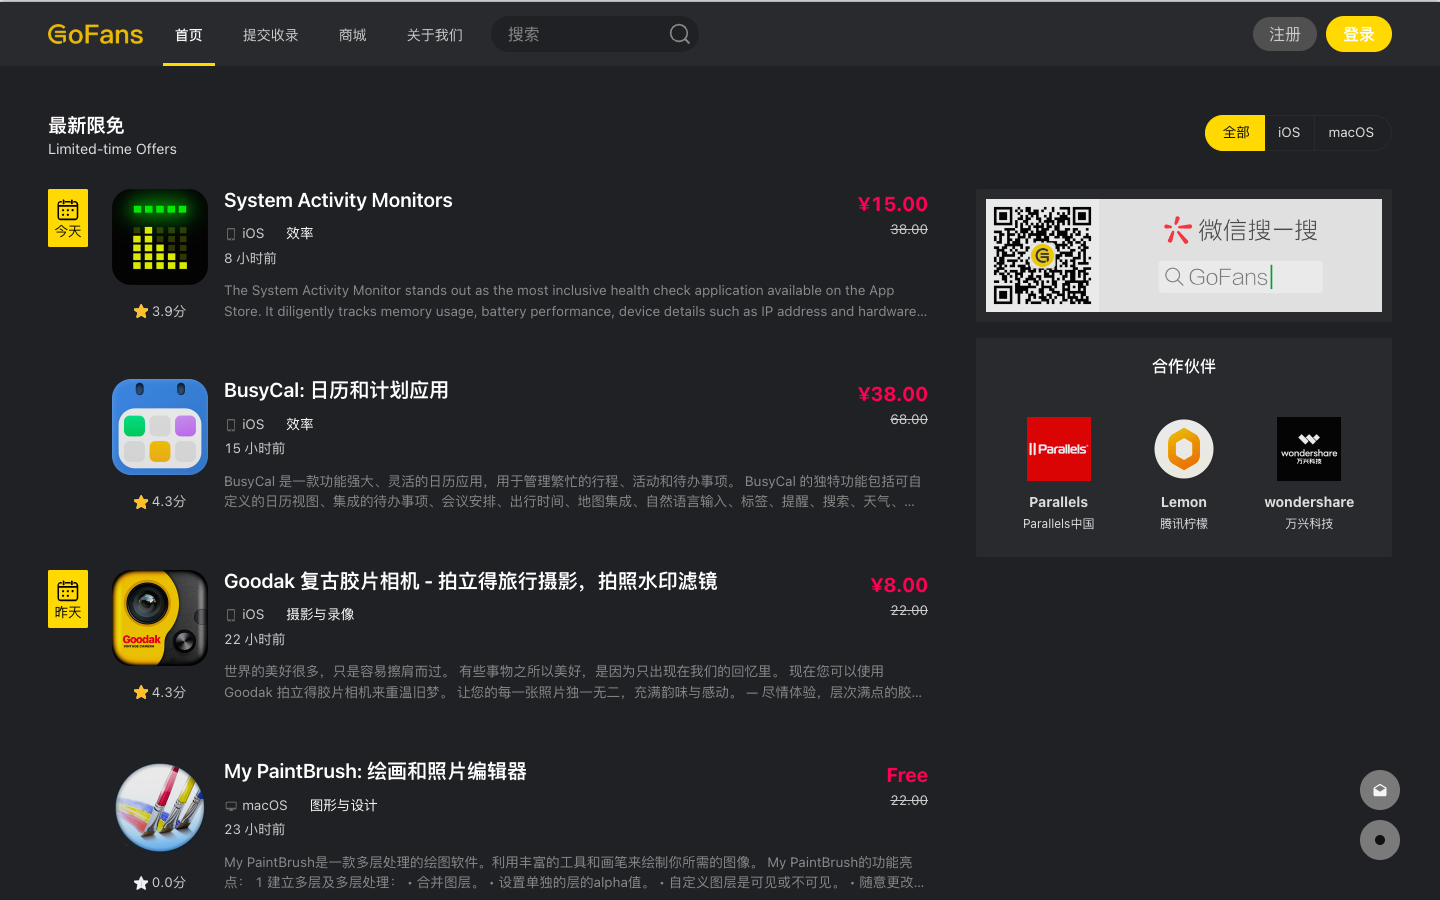Click the Lemon 腾讯柠檬 partner logo

tap(1183, 449)
